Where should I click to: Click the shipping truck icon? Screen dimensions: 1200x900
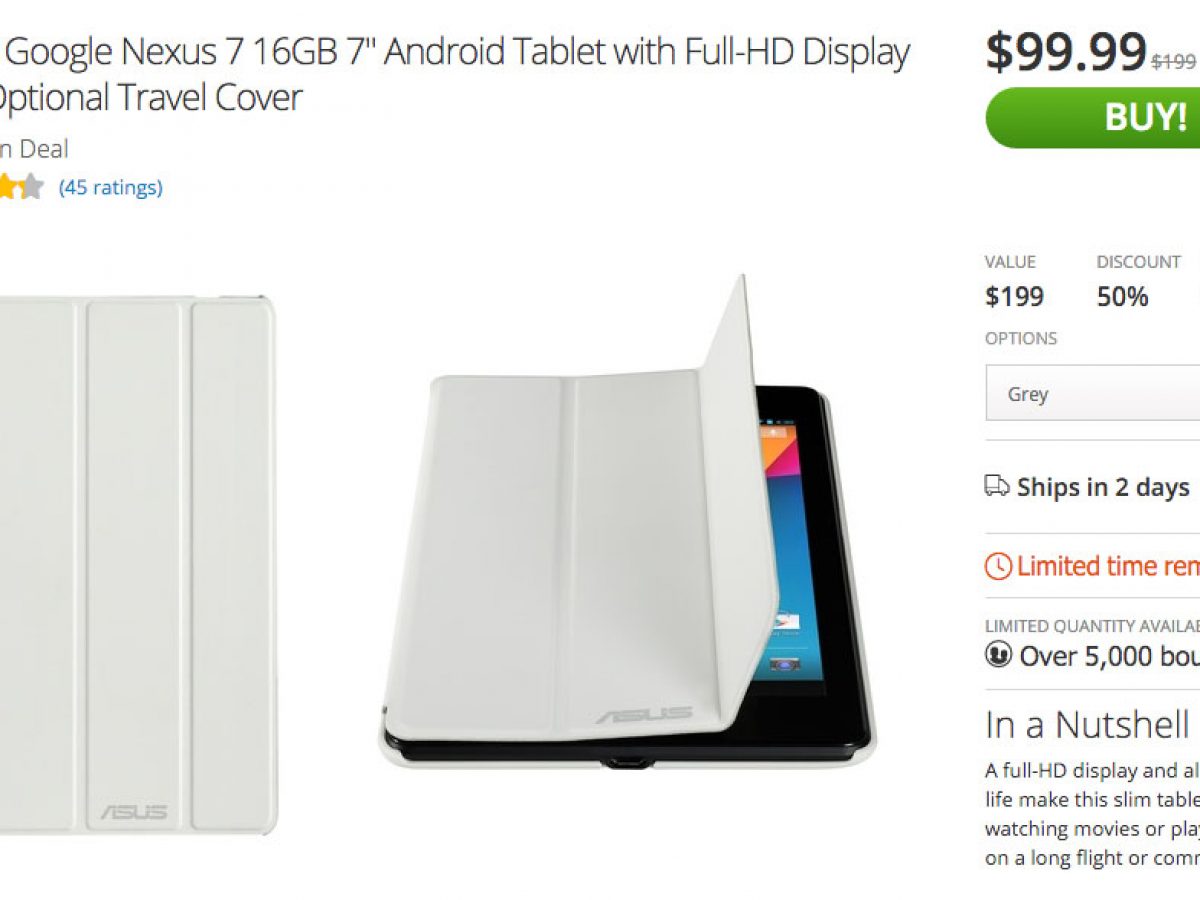(997, 487)
